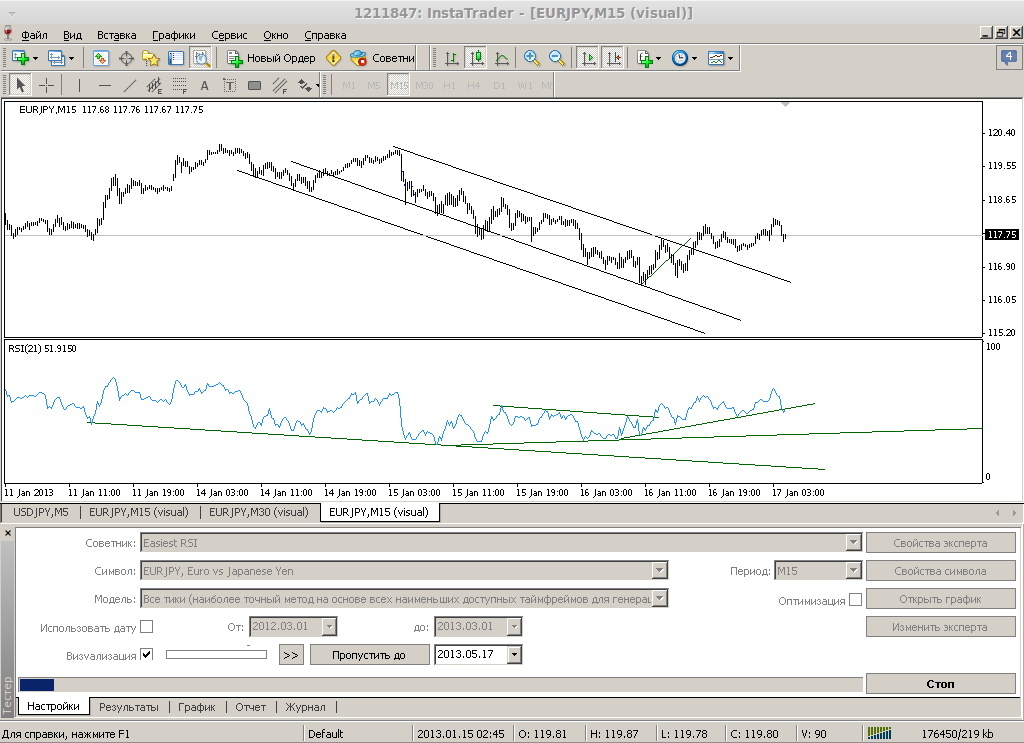
Task: Zoom in on the chart
Action: 532,58
